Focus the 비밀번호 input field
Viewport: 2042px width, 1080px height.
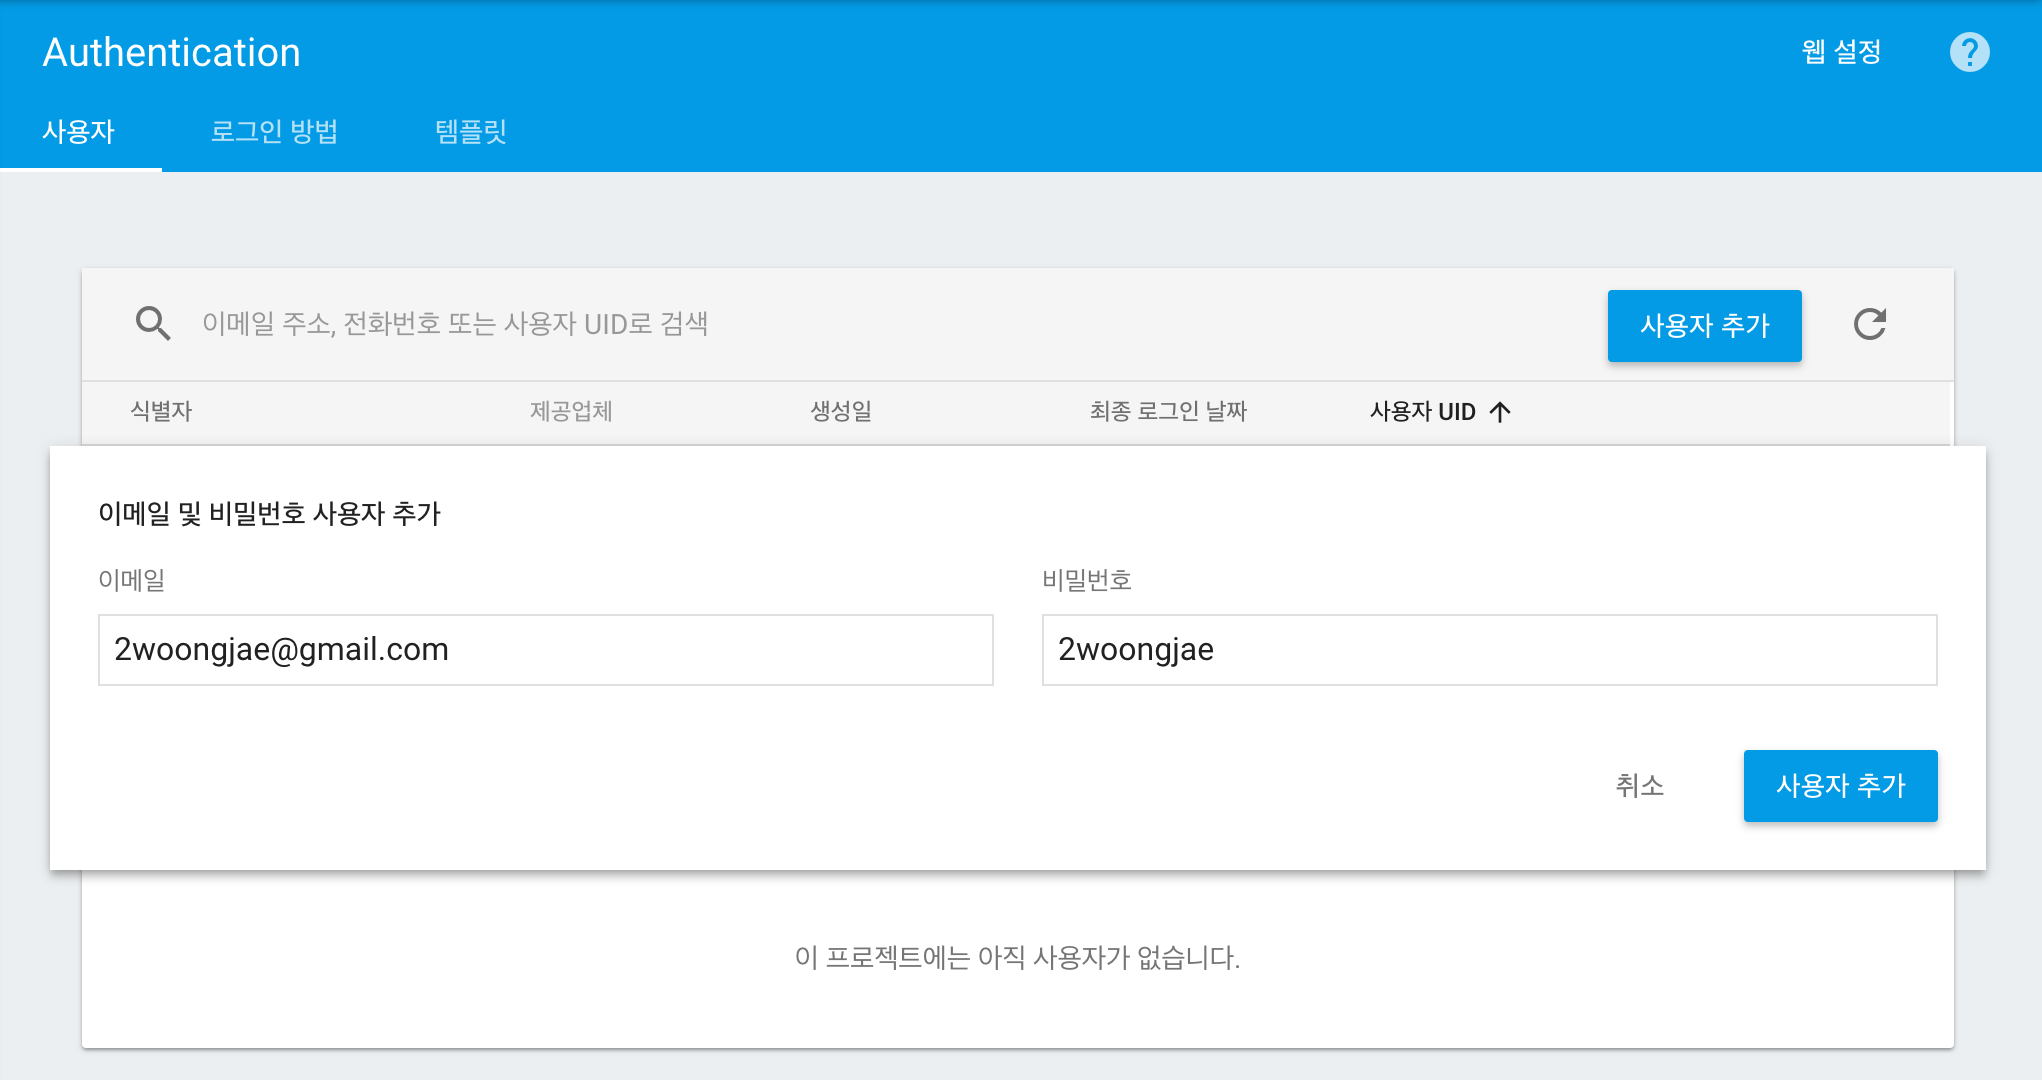pyautogui.click(x=1488, y=650)
